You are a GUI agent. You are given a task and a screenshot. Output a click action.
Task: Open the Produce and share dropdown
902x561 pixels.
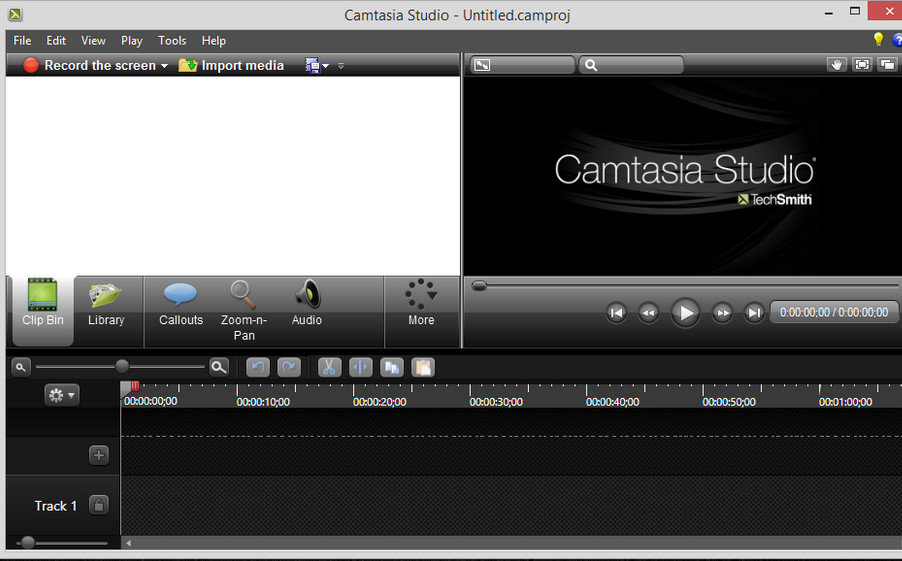(x=317, y=66)
